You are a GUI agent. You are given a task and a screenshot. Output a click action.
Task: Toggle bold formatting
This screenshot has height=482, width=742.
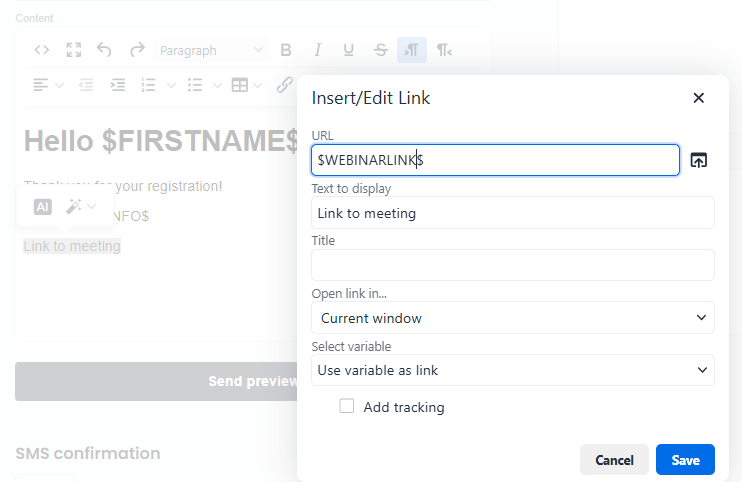tap(286, 50)
